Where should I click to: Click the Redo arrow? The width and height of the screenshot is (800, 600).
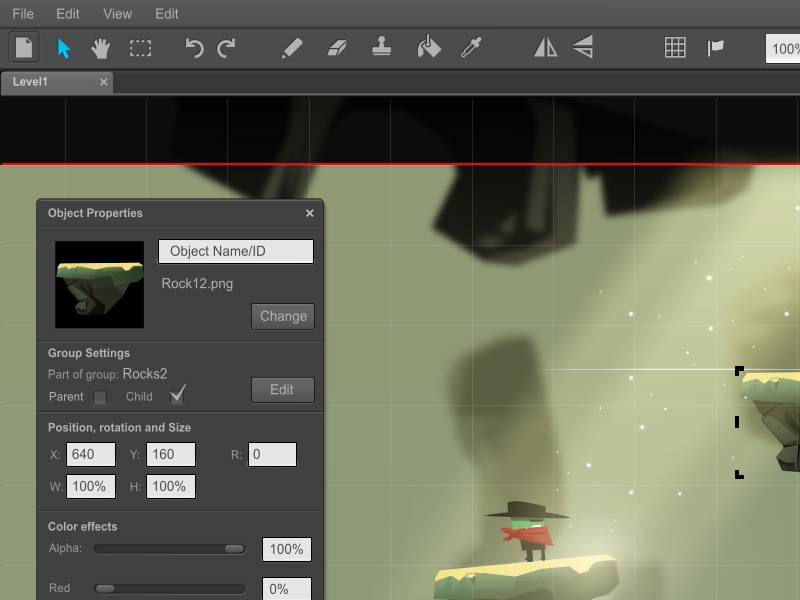click(227, 47)
